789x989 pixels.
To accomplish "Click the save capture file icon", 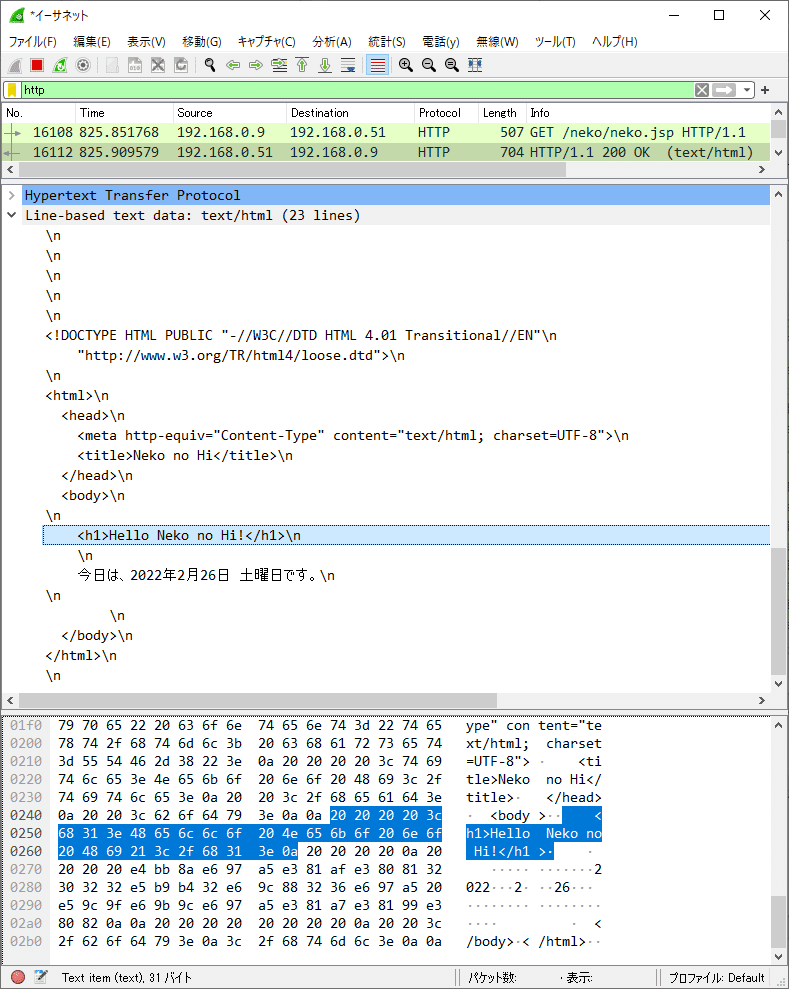I will pos(134,65).
